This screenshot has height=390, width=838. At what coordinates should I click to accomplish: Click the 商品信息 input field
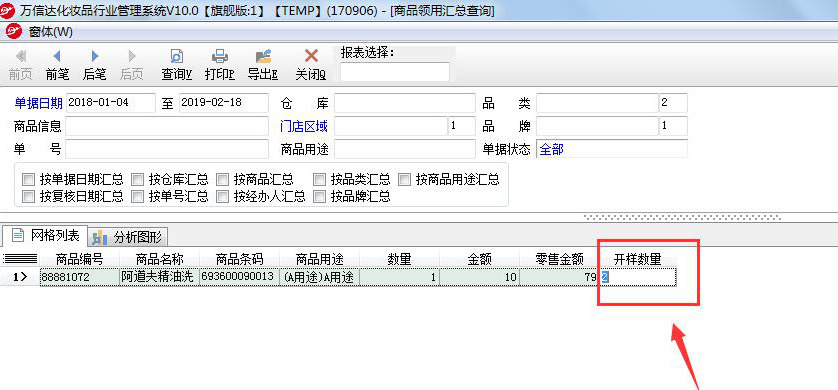click(167, 126)
